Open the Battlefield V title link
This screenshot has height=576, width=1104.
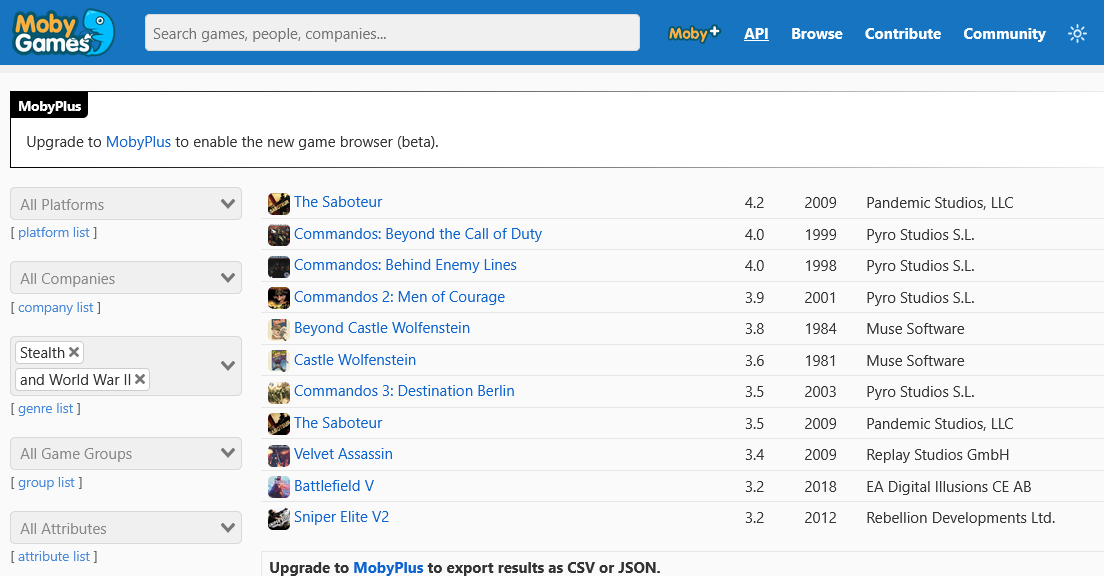[334, 486]
